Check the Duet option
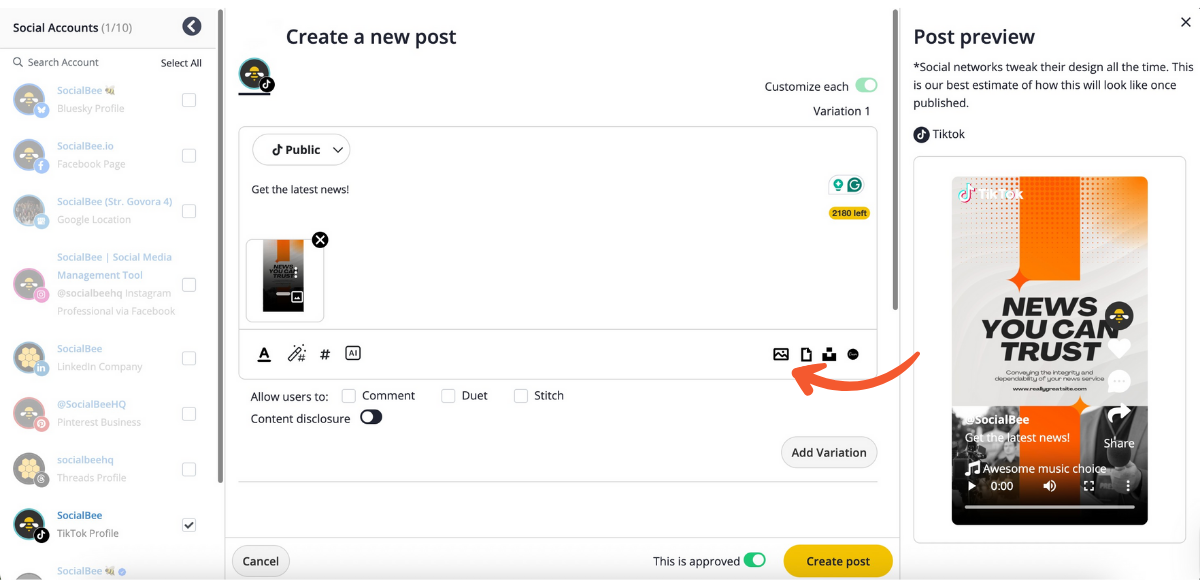 pos(448,396)
